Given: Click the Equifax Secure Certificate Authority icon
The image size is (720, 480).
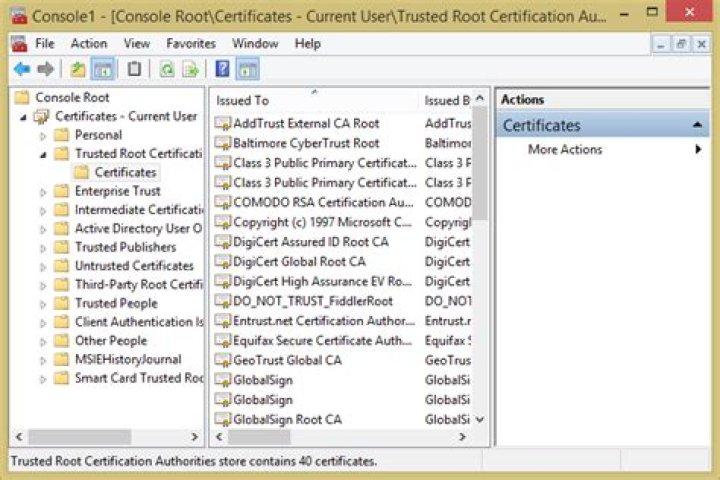Looking at the screenshot, I should click(223, 341).
